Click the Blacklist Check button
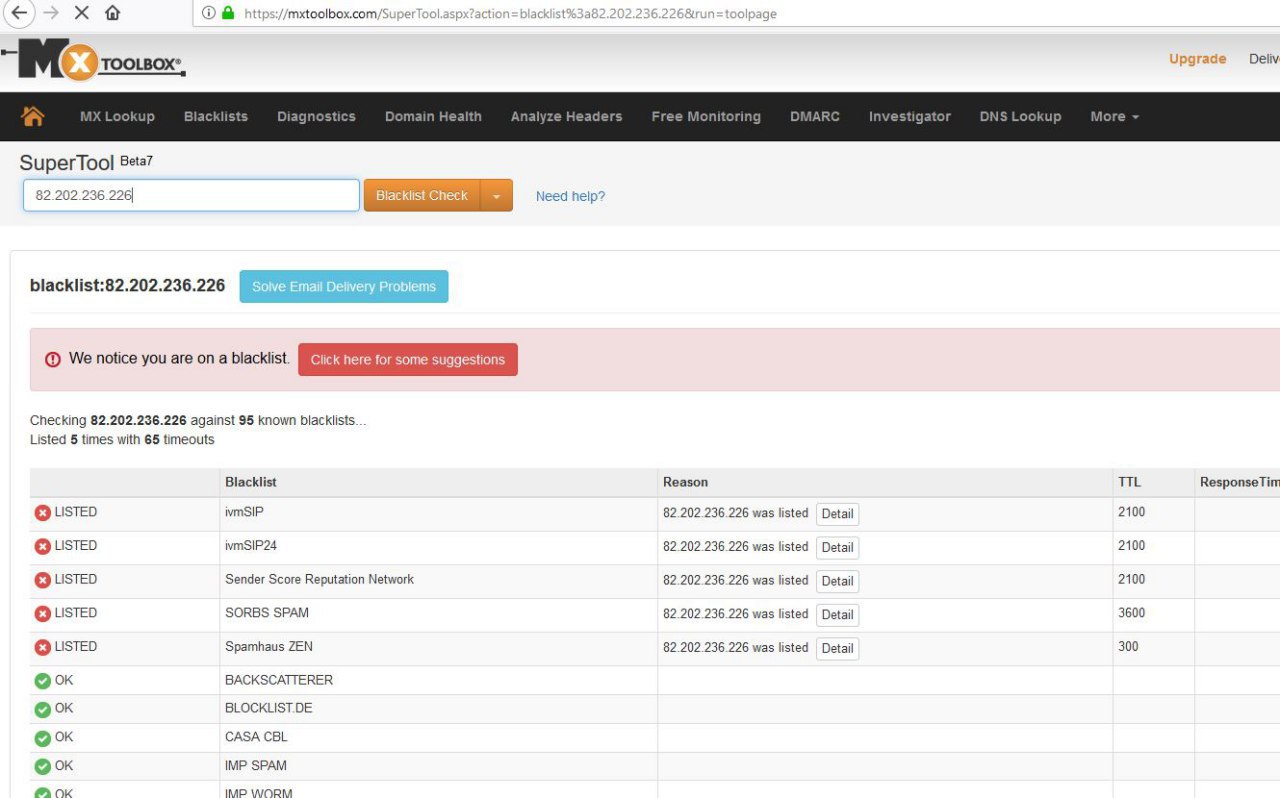This screenshot has height=798, width=1280. pos(422,196)
